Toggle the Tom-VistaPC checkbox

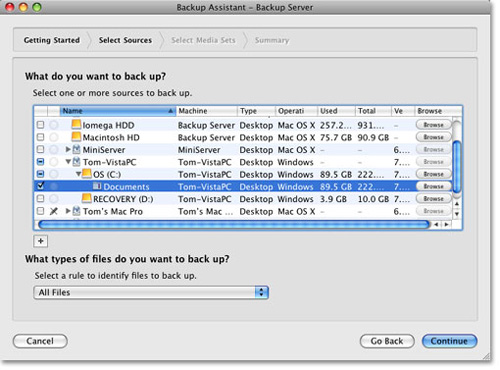[x=40, y=162]
